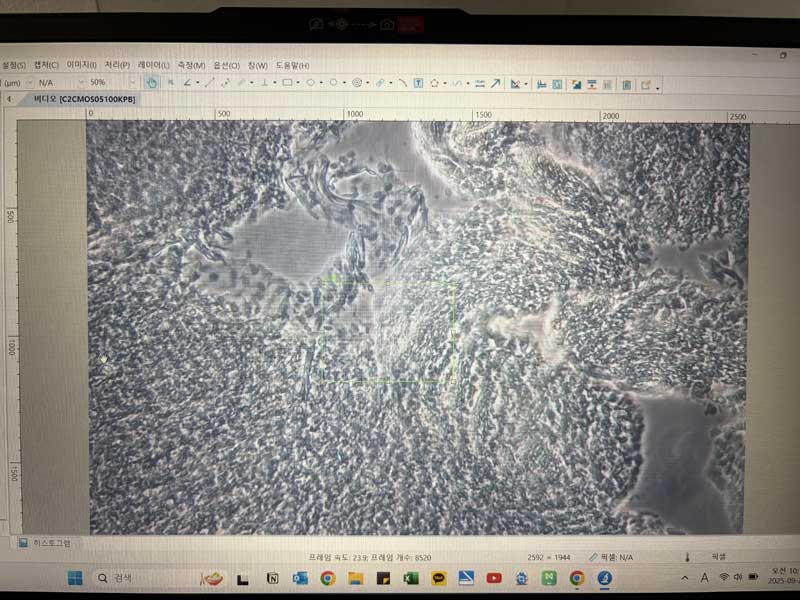Open the 측정(M) menu
800x600 pixels.
191,65
